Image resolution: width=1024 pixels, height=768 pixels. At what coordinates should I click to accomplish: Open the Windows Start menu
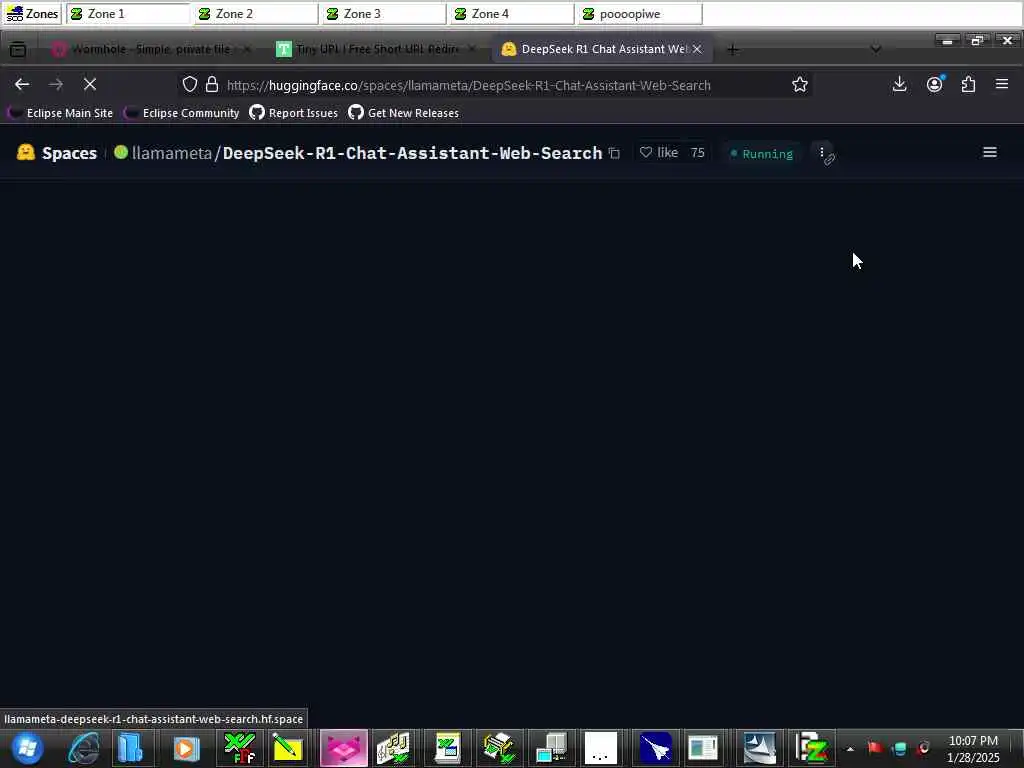coord(27,748)
